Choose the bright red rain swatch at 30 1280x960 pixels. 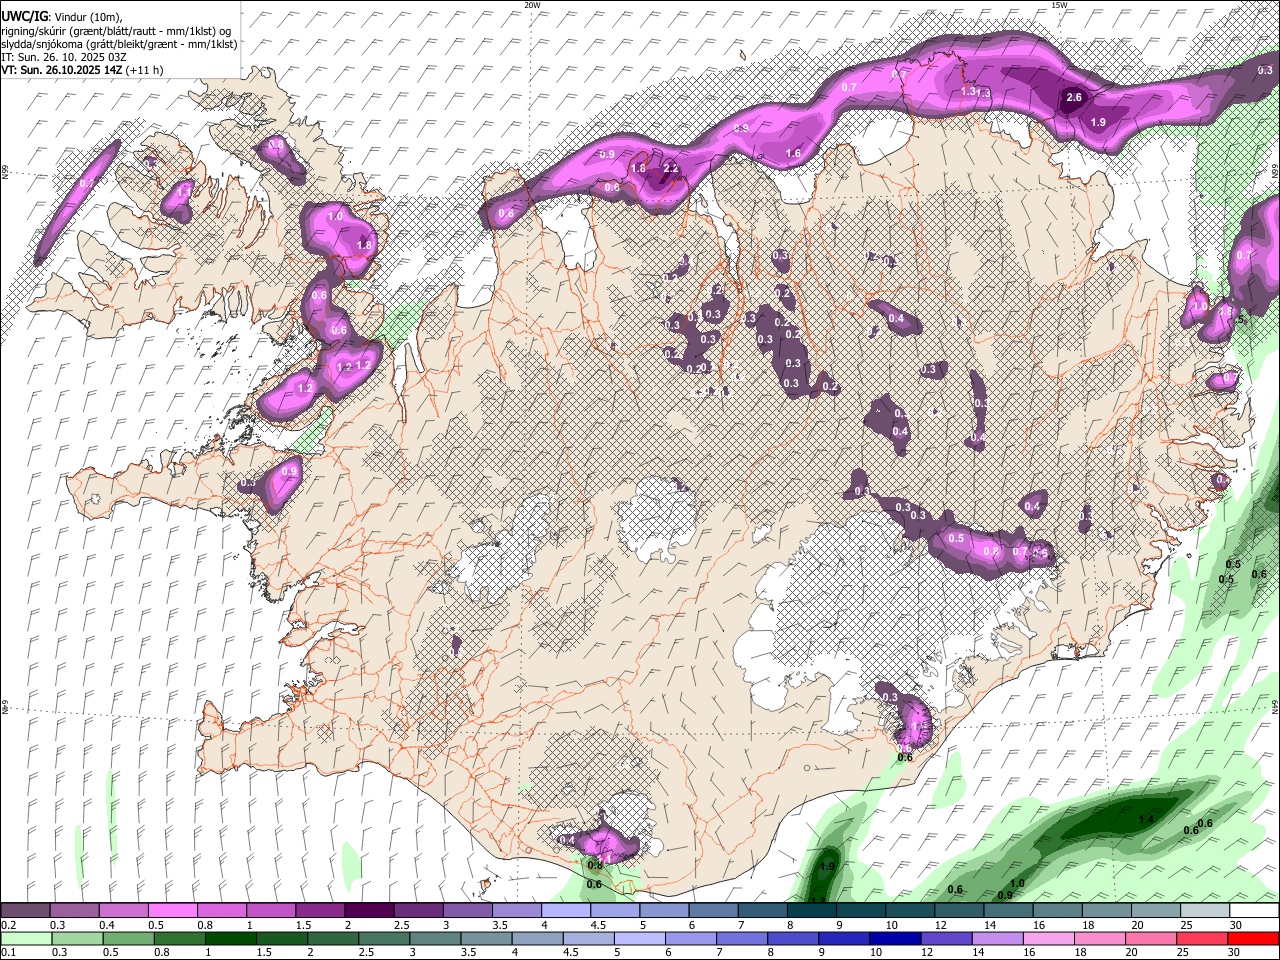click(1253, 939)
